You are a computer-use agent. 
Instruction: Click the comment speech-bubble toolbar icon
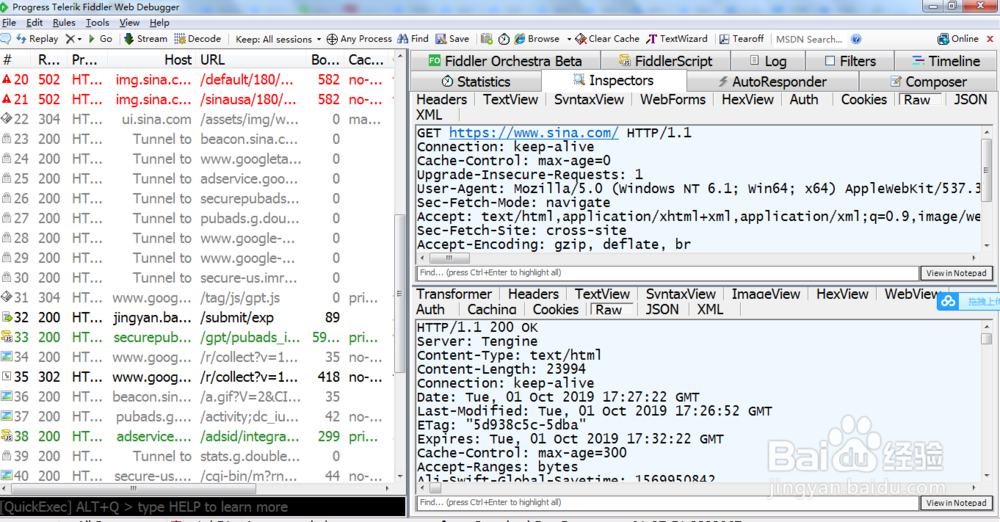pyautogui.click(x=6, y=39)
